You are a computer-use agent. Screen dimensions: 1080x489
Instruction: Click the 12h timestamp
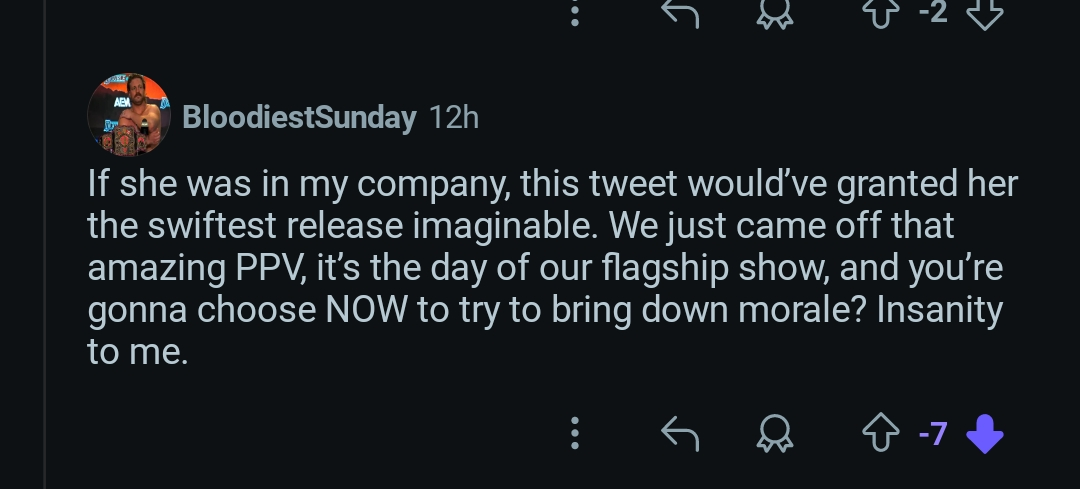(453, 118)
